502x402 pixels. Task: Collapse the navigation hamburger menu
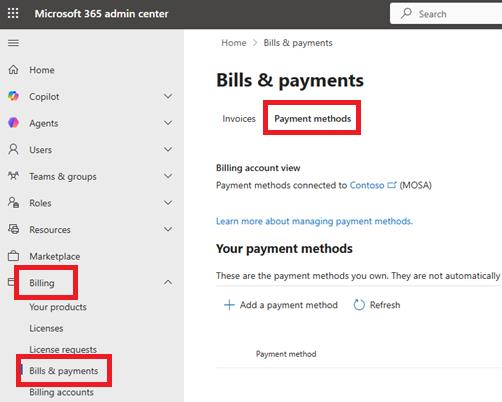point(13,43)
